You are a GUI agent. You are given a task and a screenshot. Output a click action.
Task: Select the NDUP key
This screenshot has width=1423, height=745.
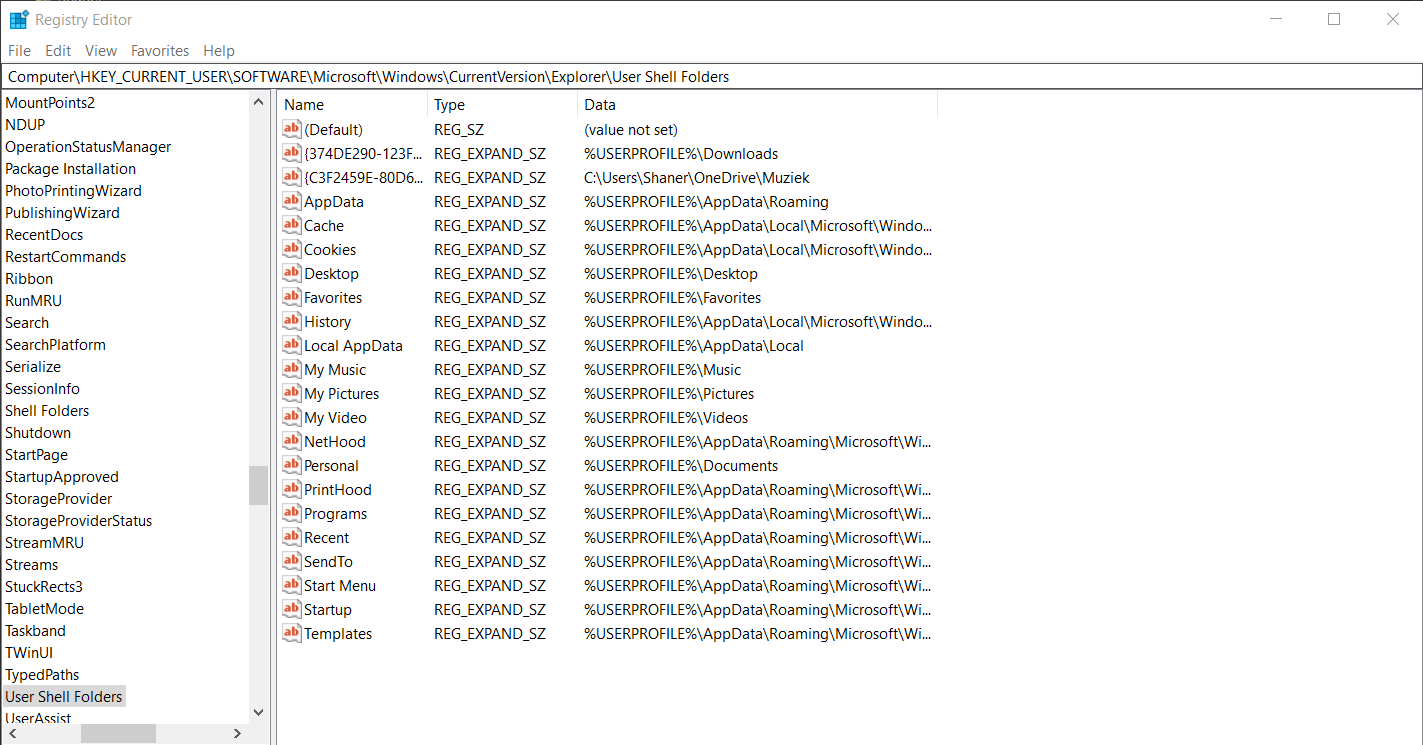(25, 124)
